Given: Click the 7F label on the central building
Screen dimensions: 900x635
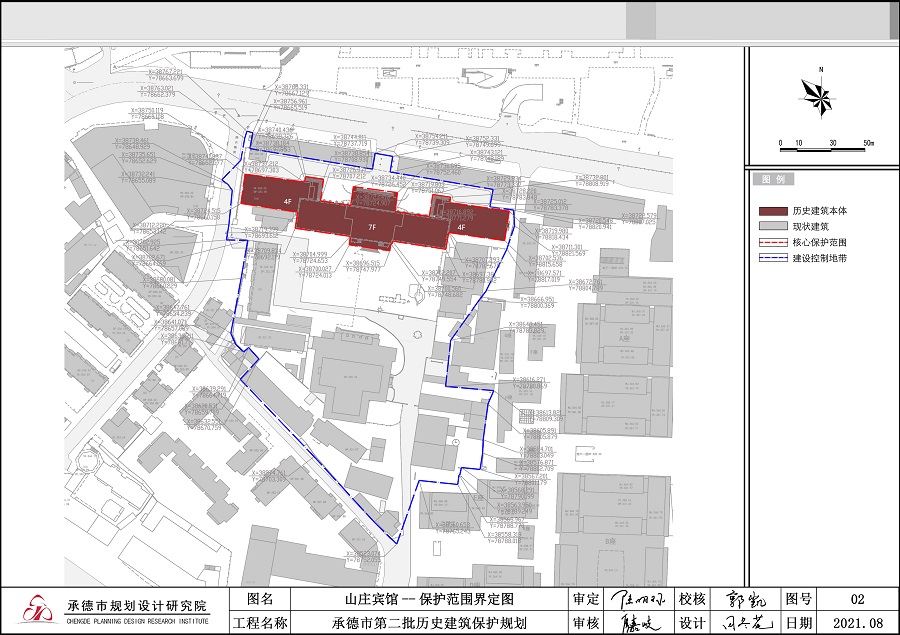Looking at the screenshot, I should 372,228.
